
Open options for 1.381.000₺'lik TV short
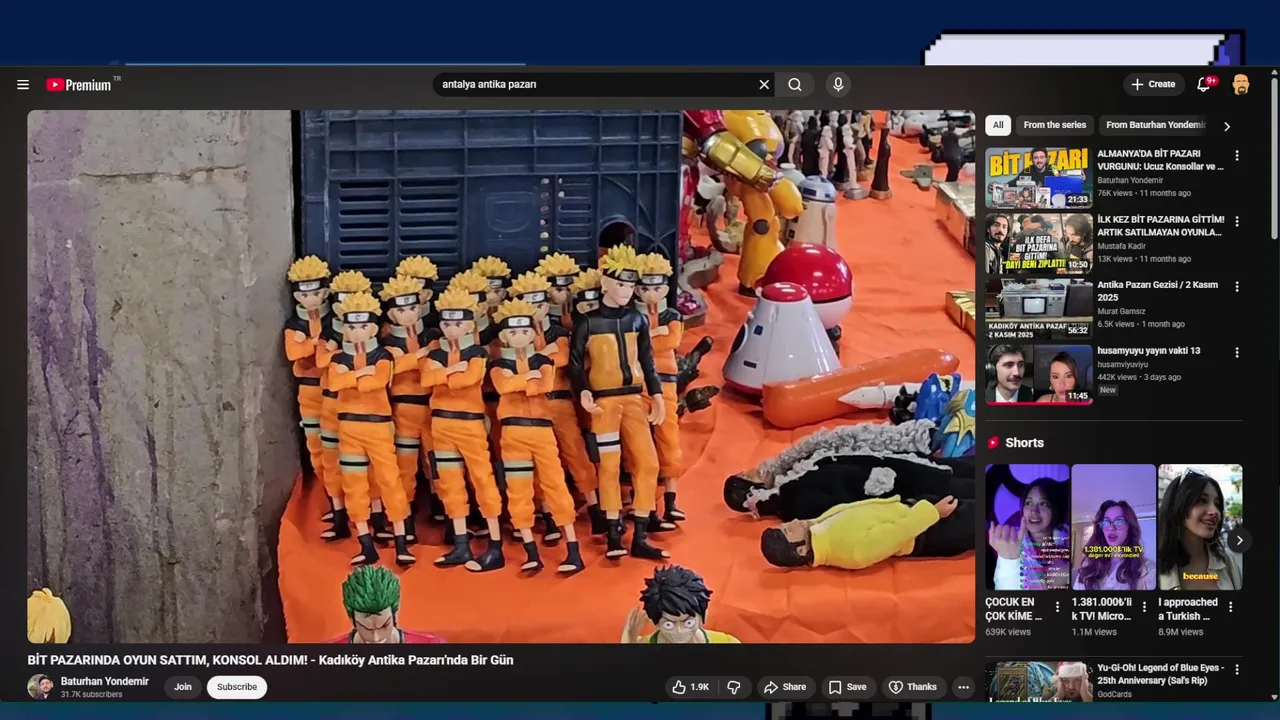pyautogui.click(x=1144, y=607)
